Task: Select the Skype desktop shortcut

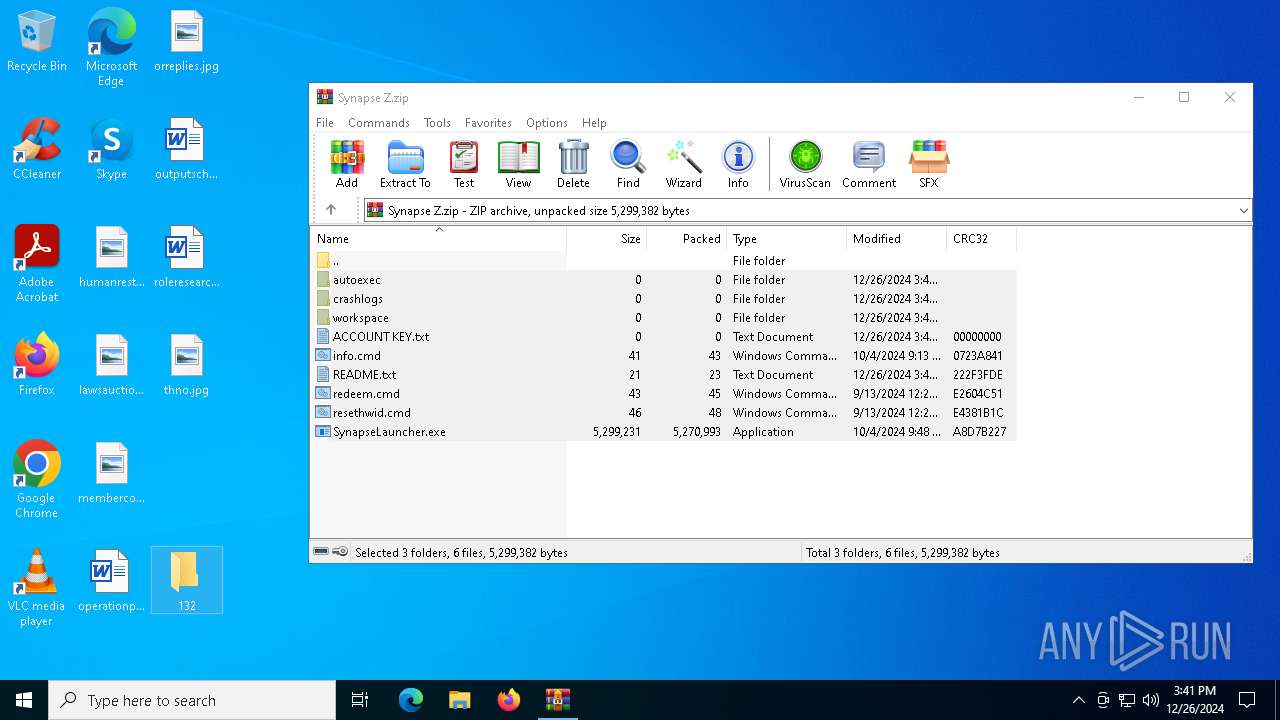Action: coord(111,150)
